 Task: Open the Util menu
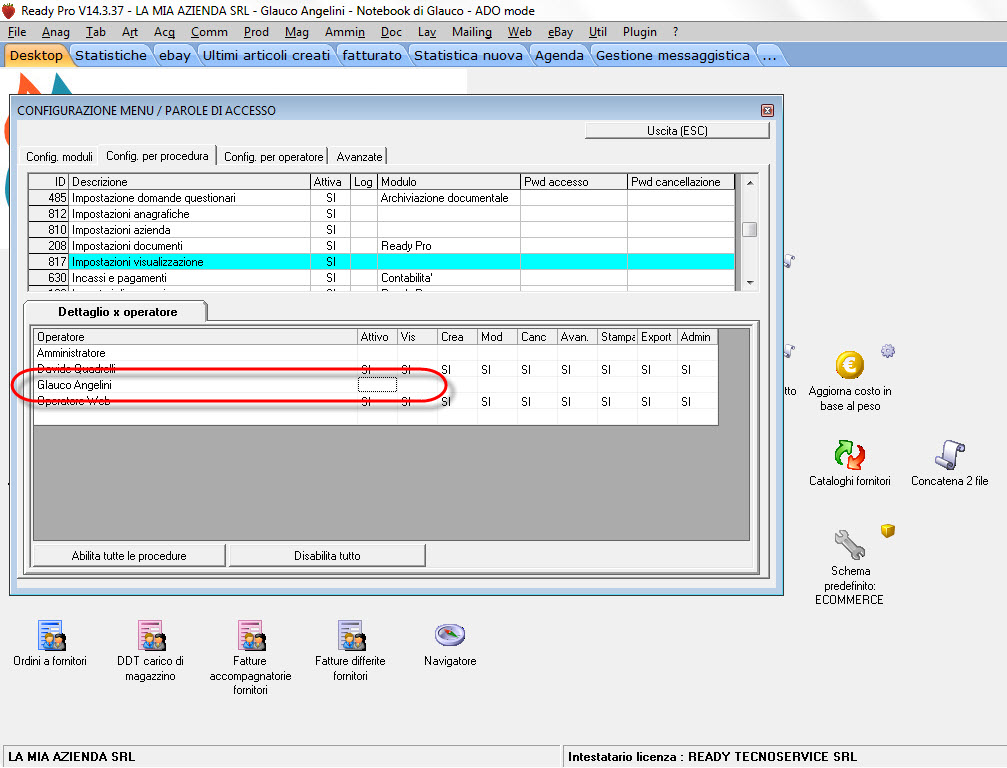(x=597, y=31)
